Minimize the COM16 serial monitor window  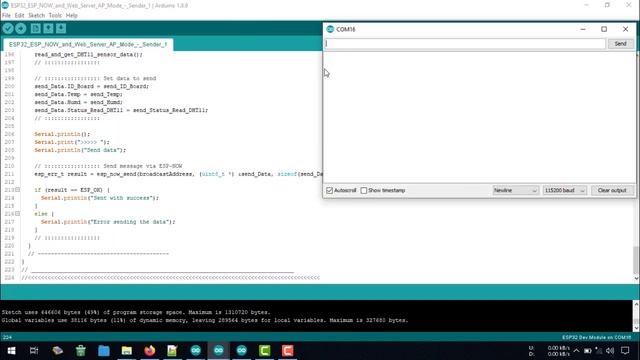[583, 29]
